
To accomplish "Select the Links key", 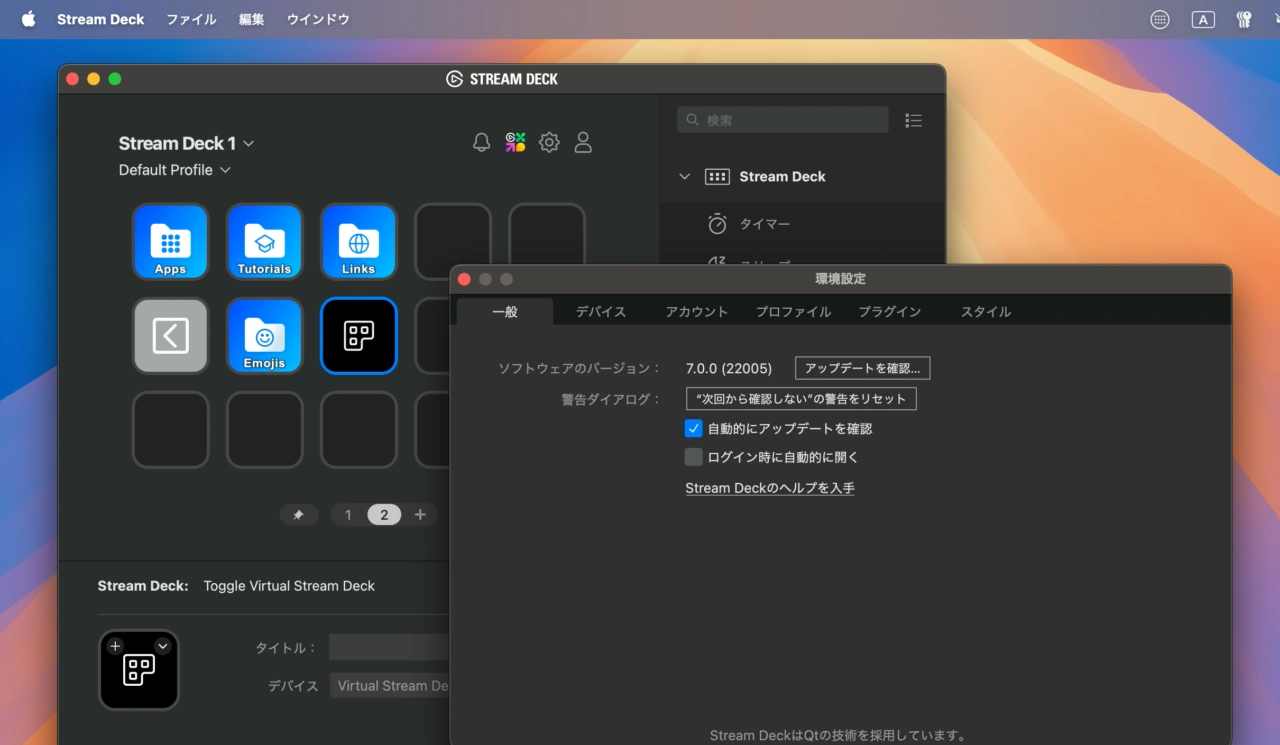I will point(358,241).
